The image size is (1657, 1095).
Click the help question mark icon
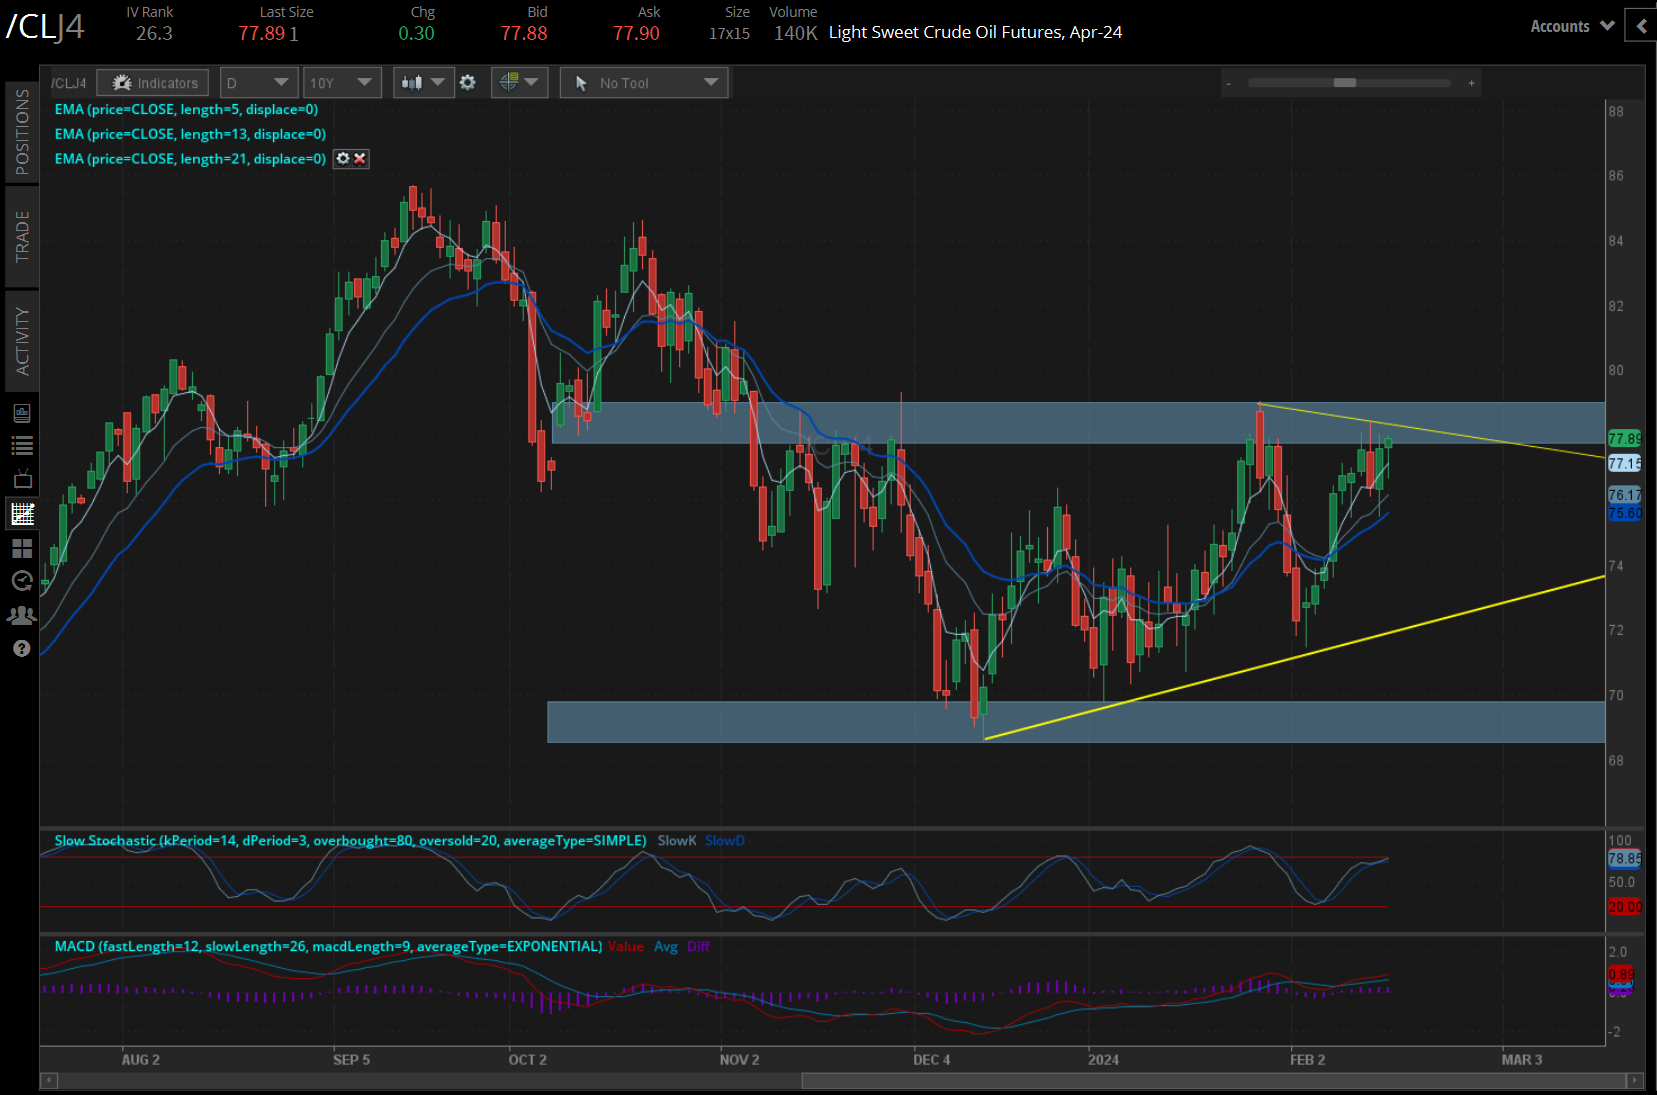21,648
